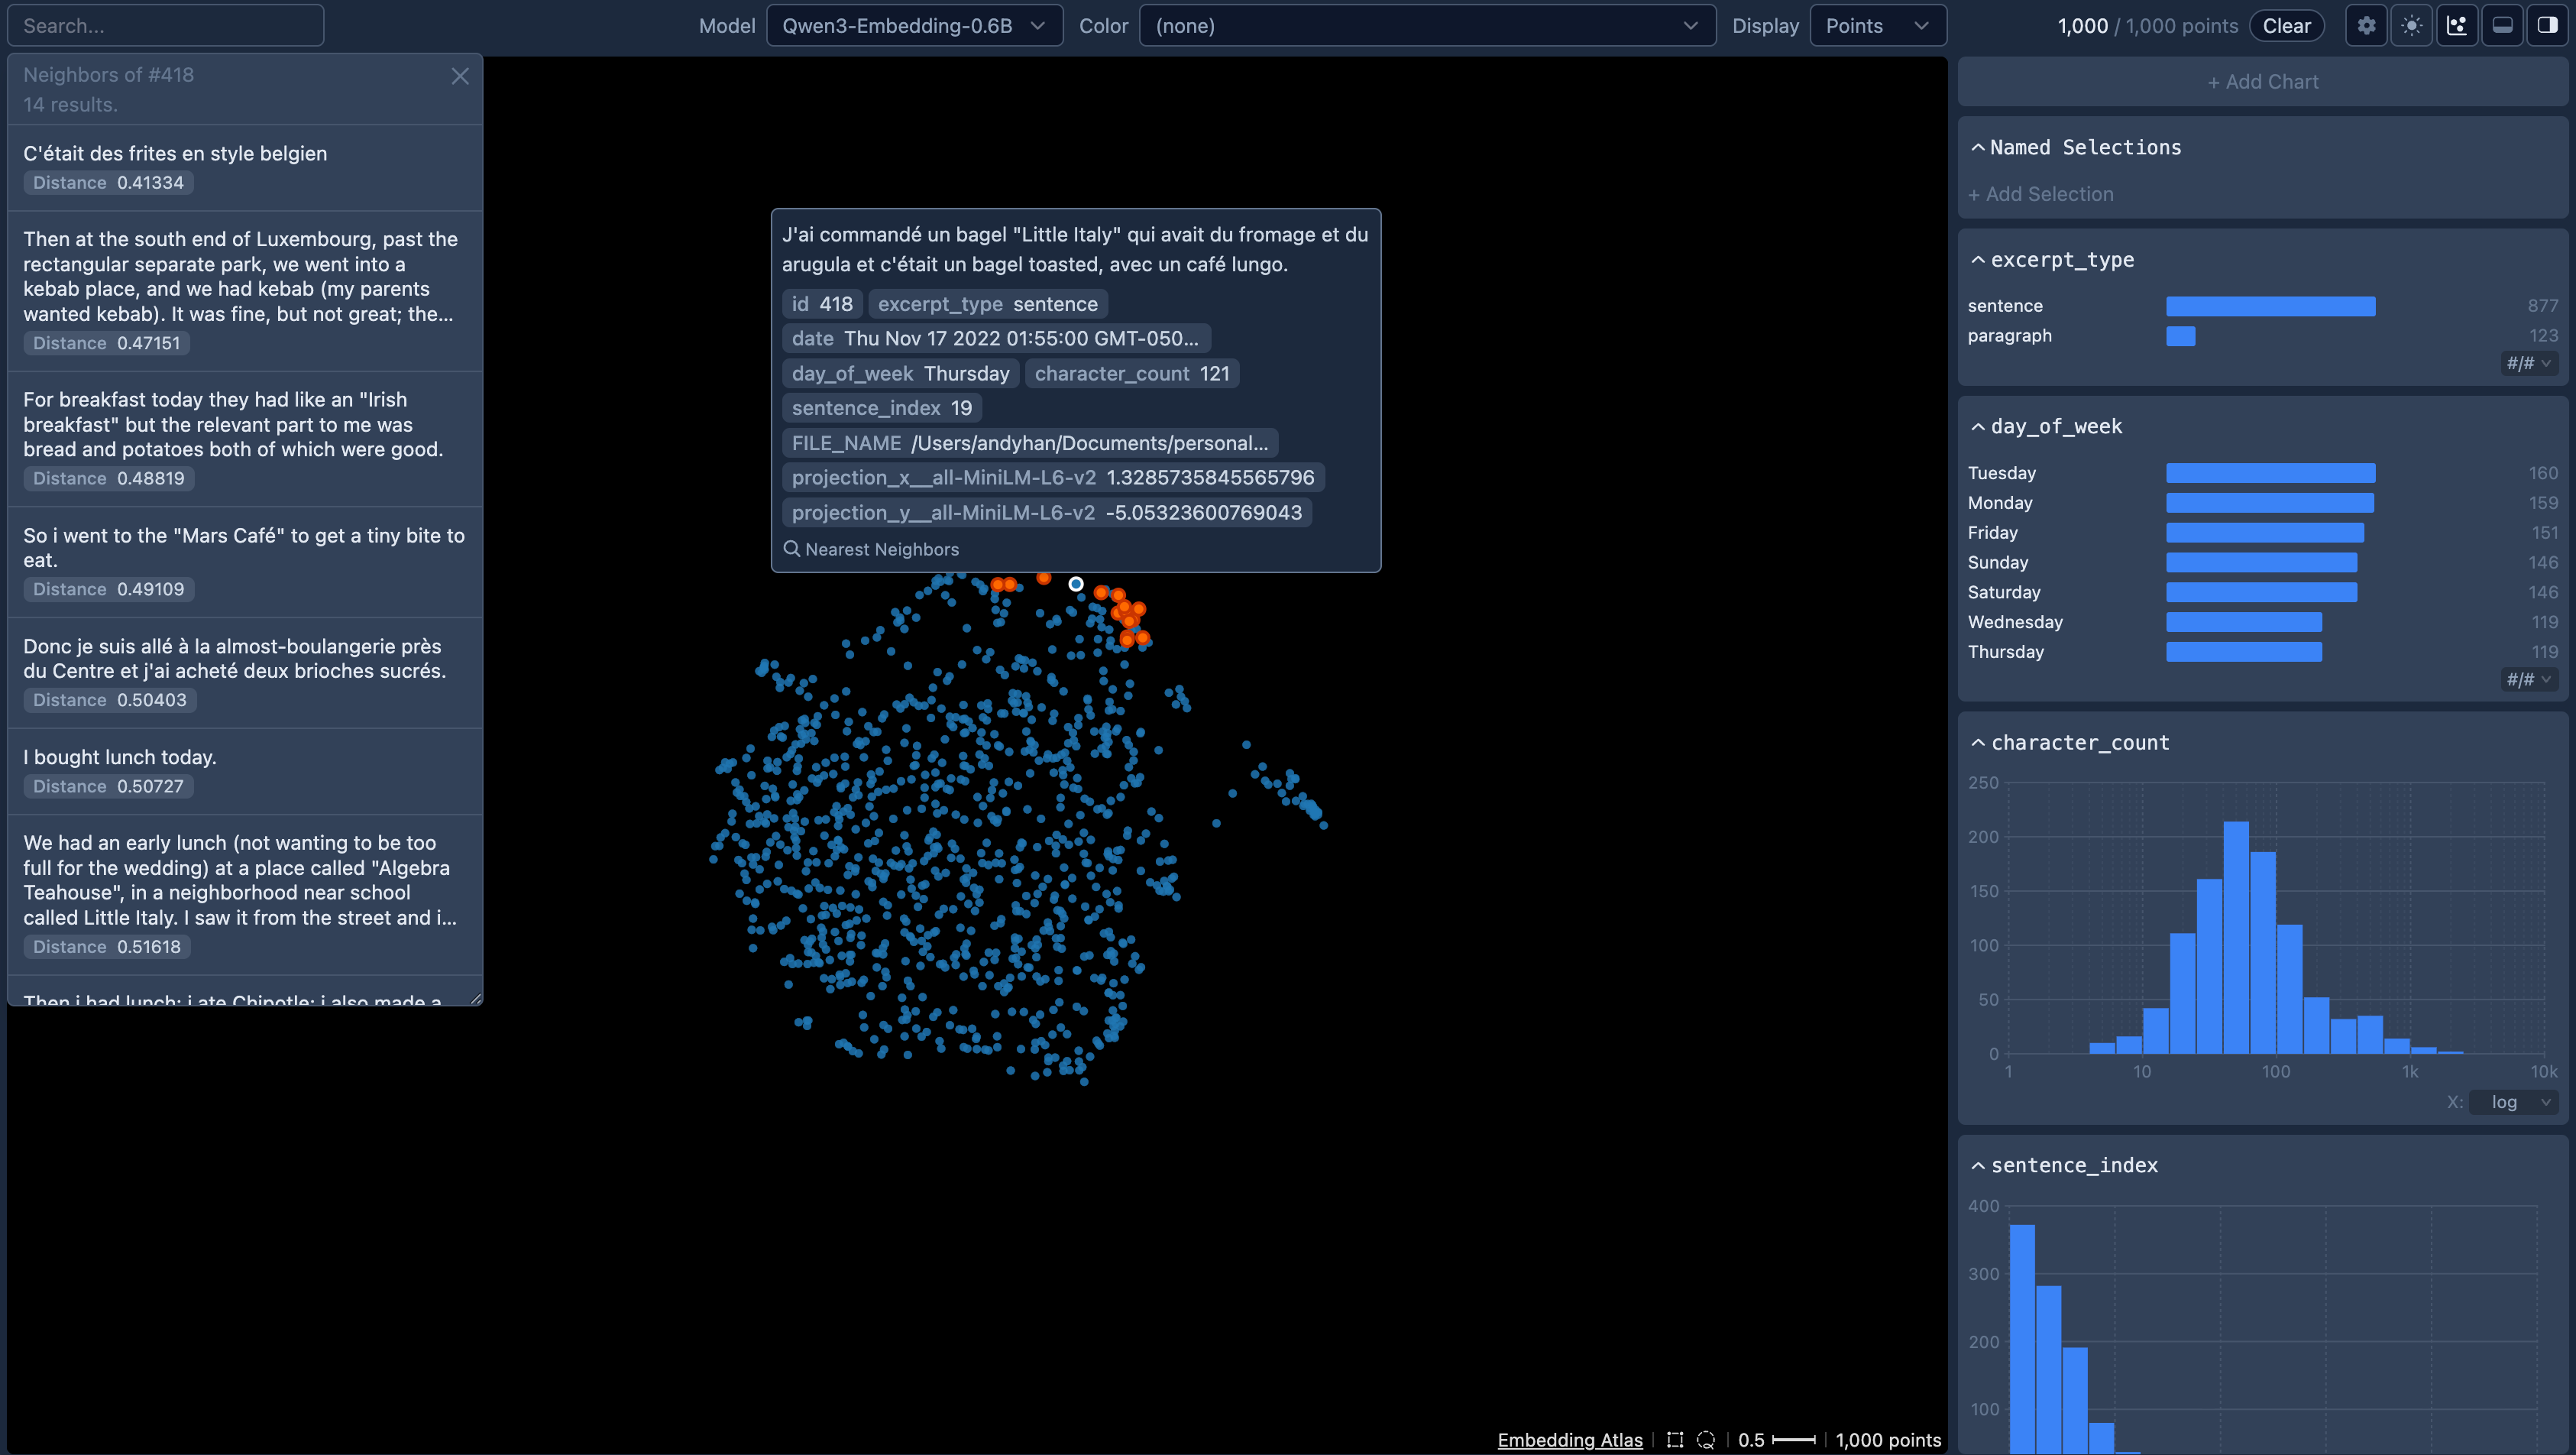Toggle the right sidebar panel icon

(x=2547, y=26)
